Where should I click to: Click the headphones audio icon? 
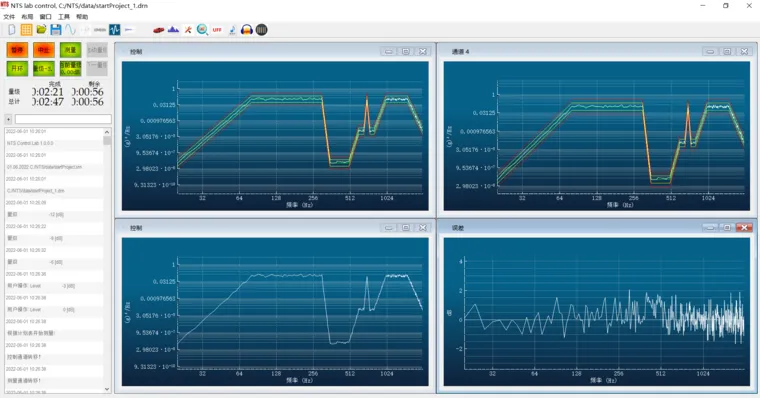pyautogui.click(x=247, y=30)
